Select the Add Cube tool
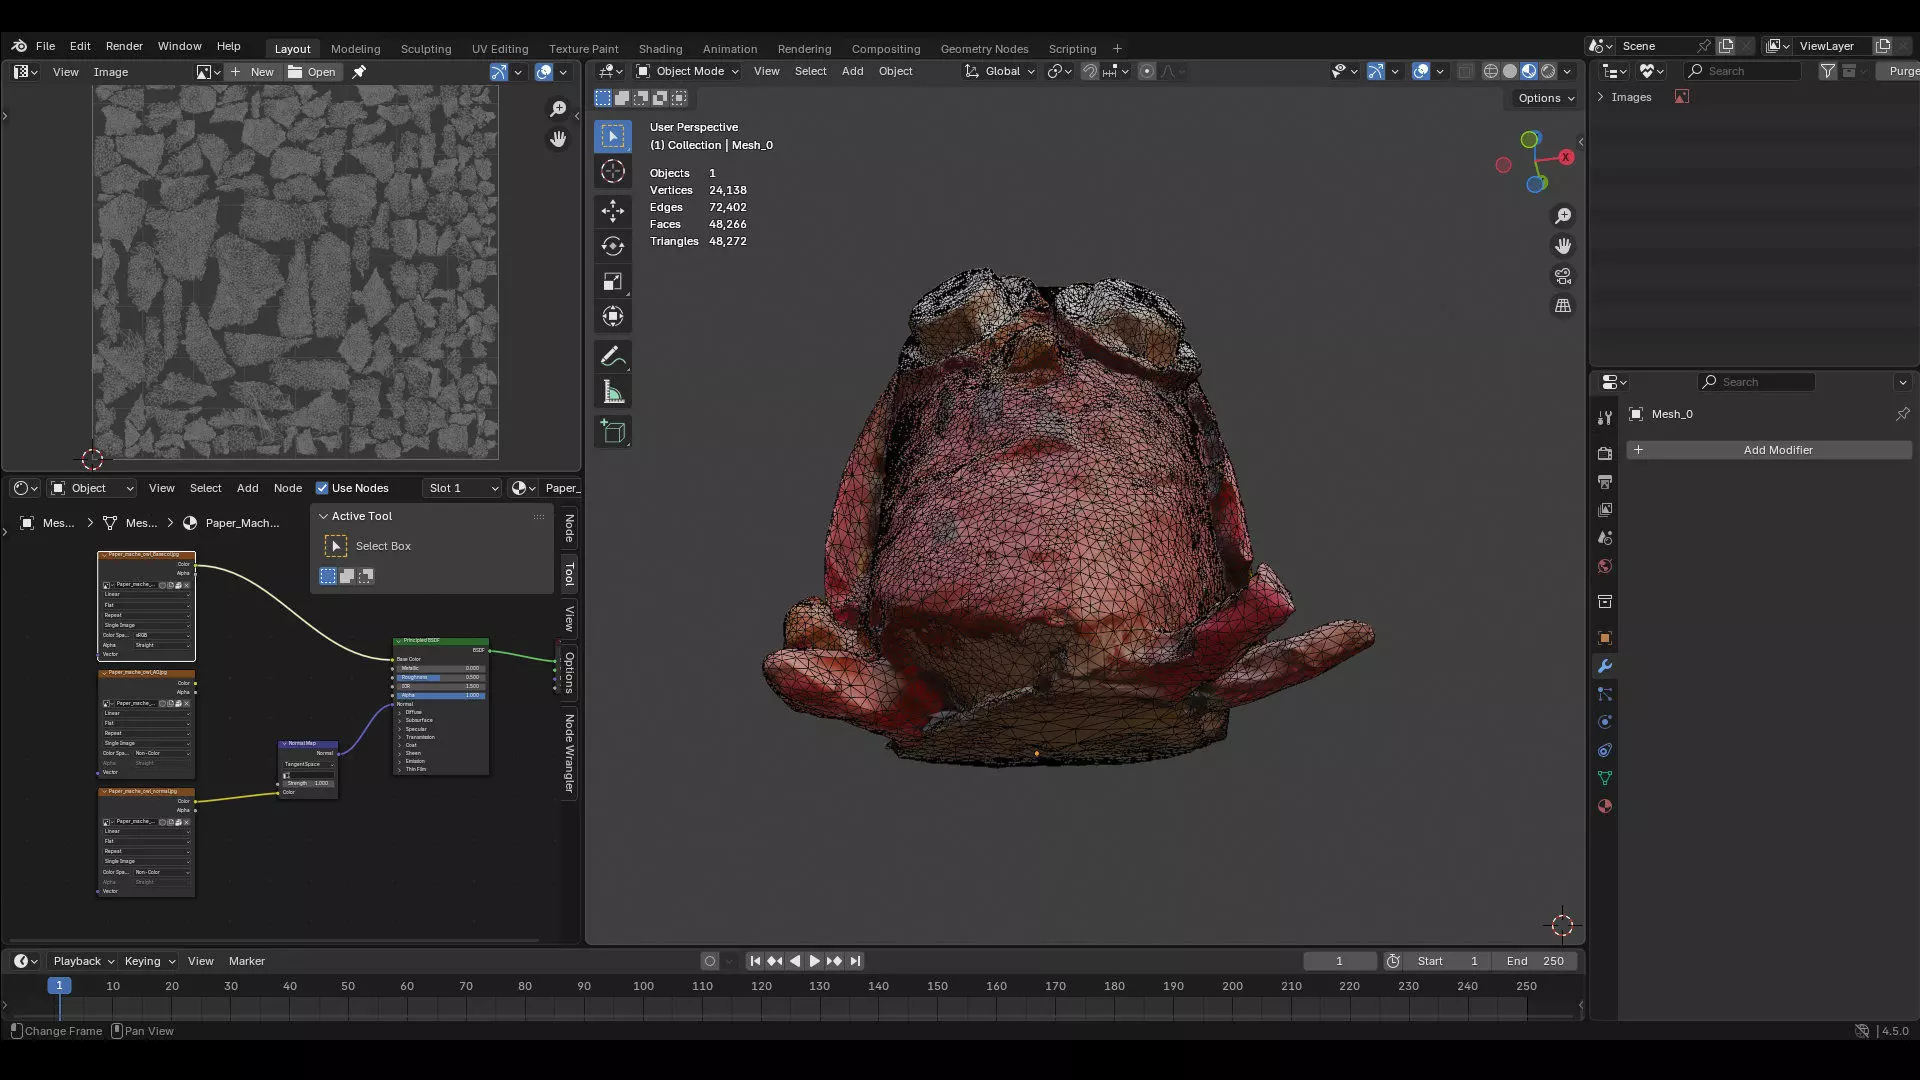Screen dimensions: 1920x1080 (x=612, y=432)
